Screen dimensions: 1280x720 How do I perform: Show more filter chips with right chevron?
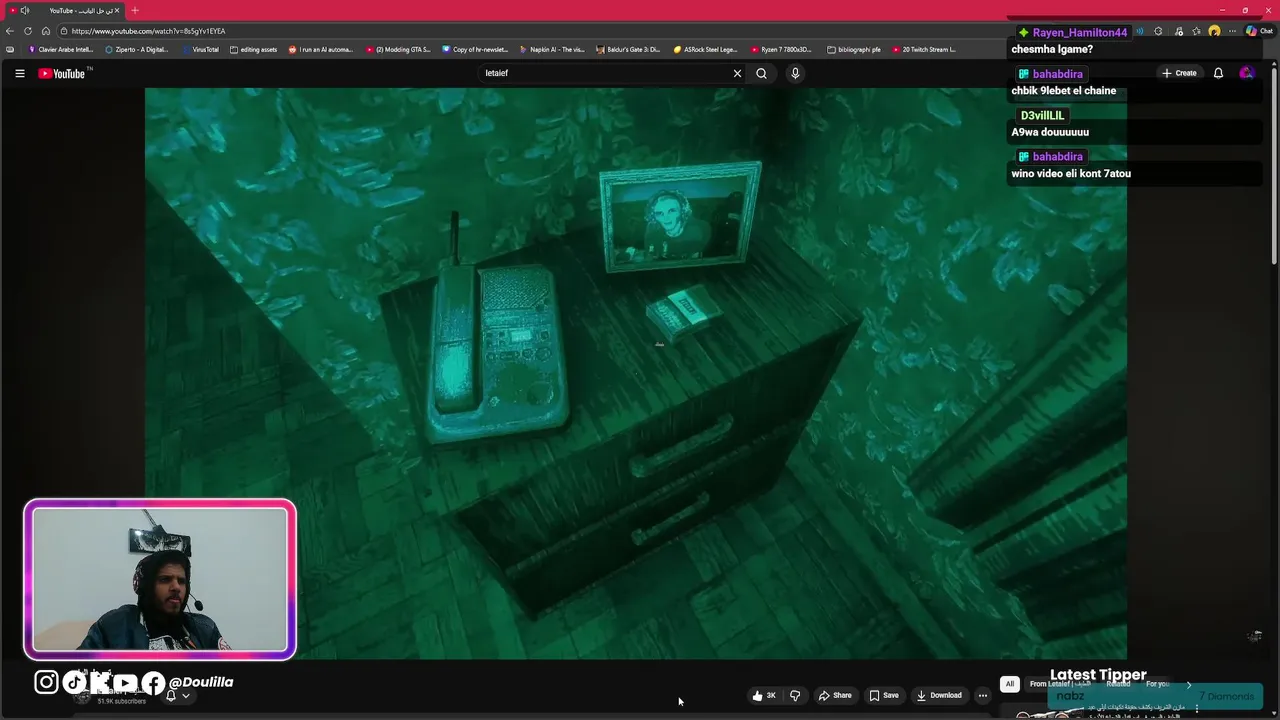(1189, 684)
